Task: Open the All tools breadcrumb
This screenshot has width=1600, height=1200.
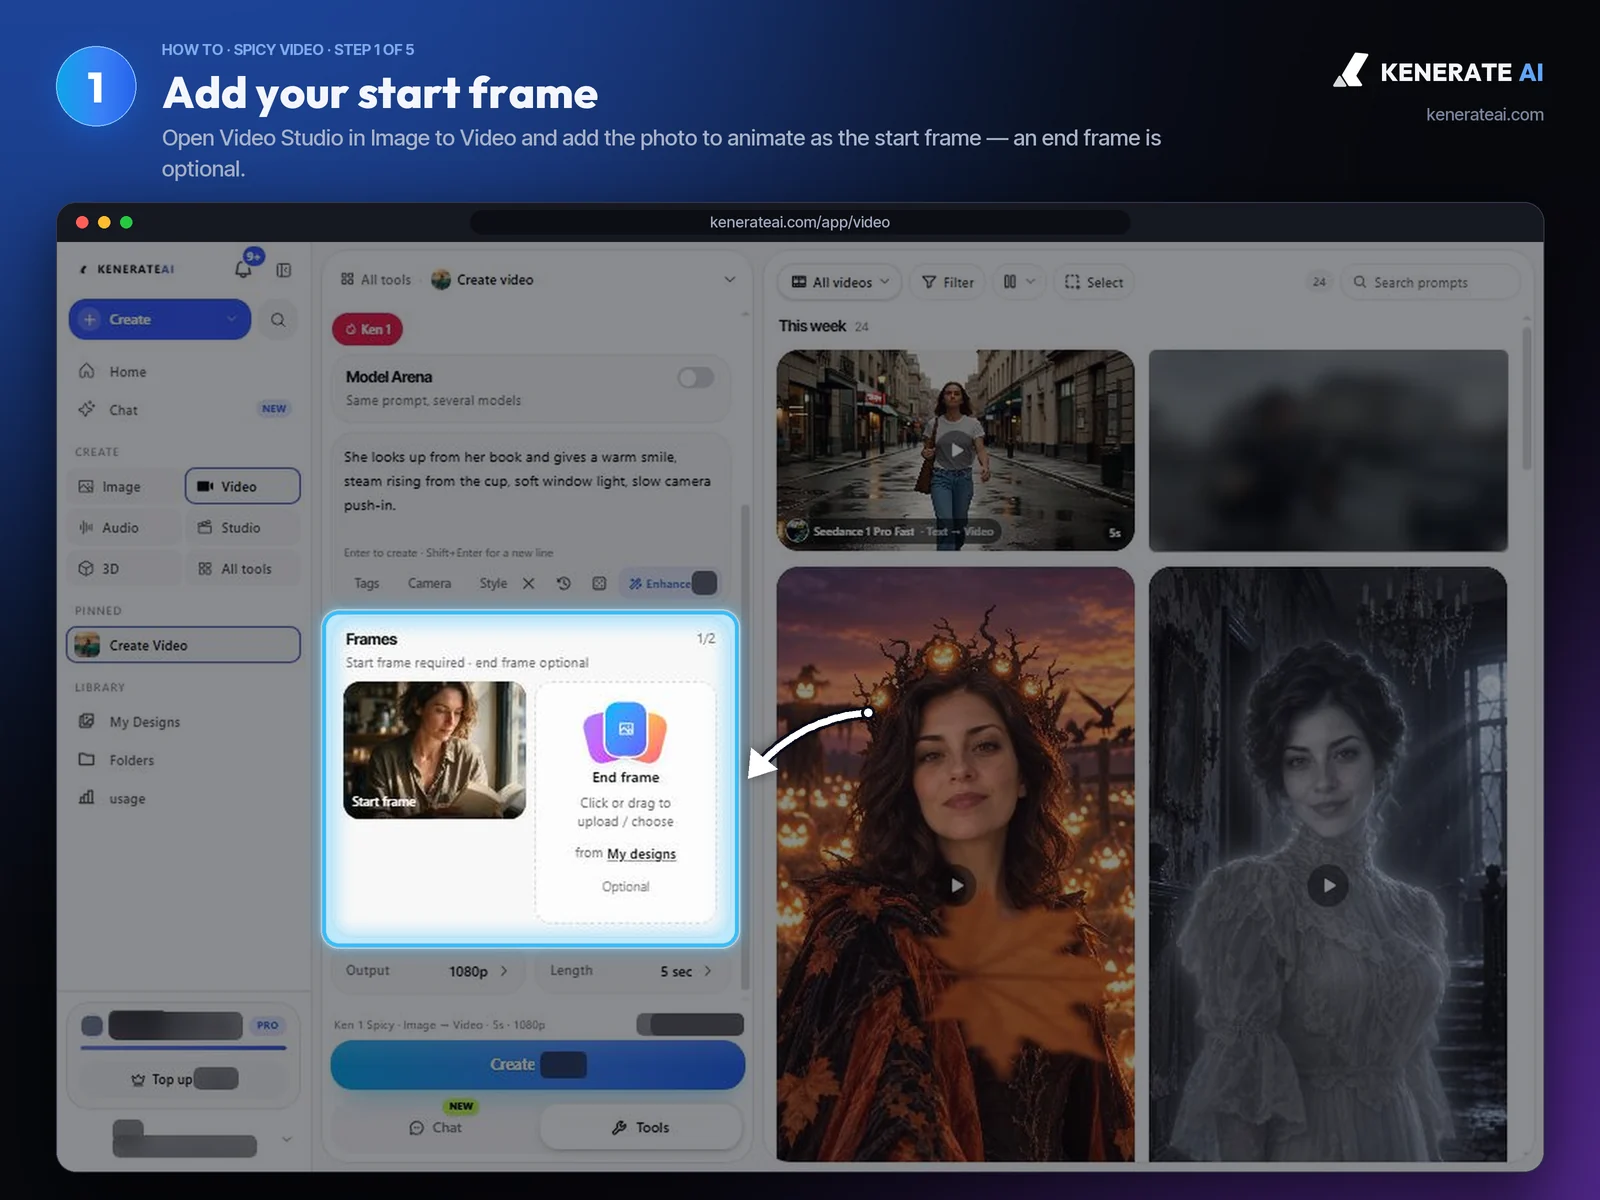Action: (x=376, y=280)
